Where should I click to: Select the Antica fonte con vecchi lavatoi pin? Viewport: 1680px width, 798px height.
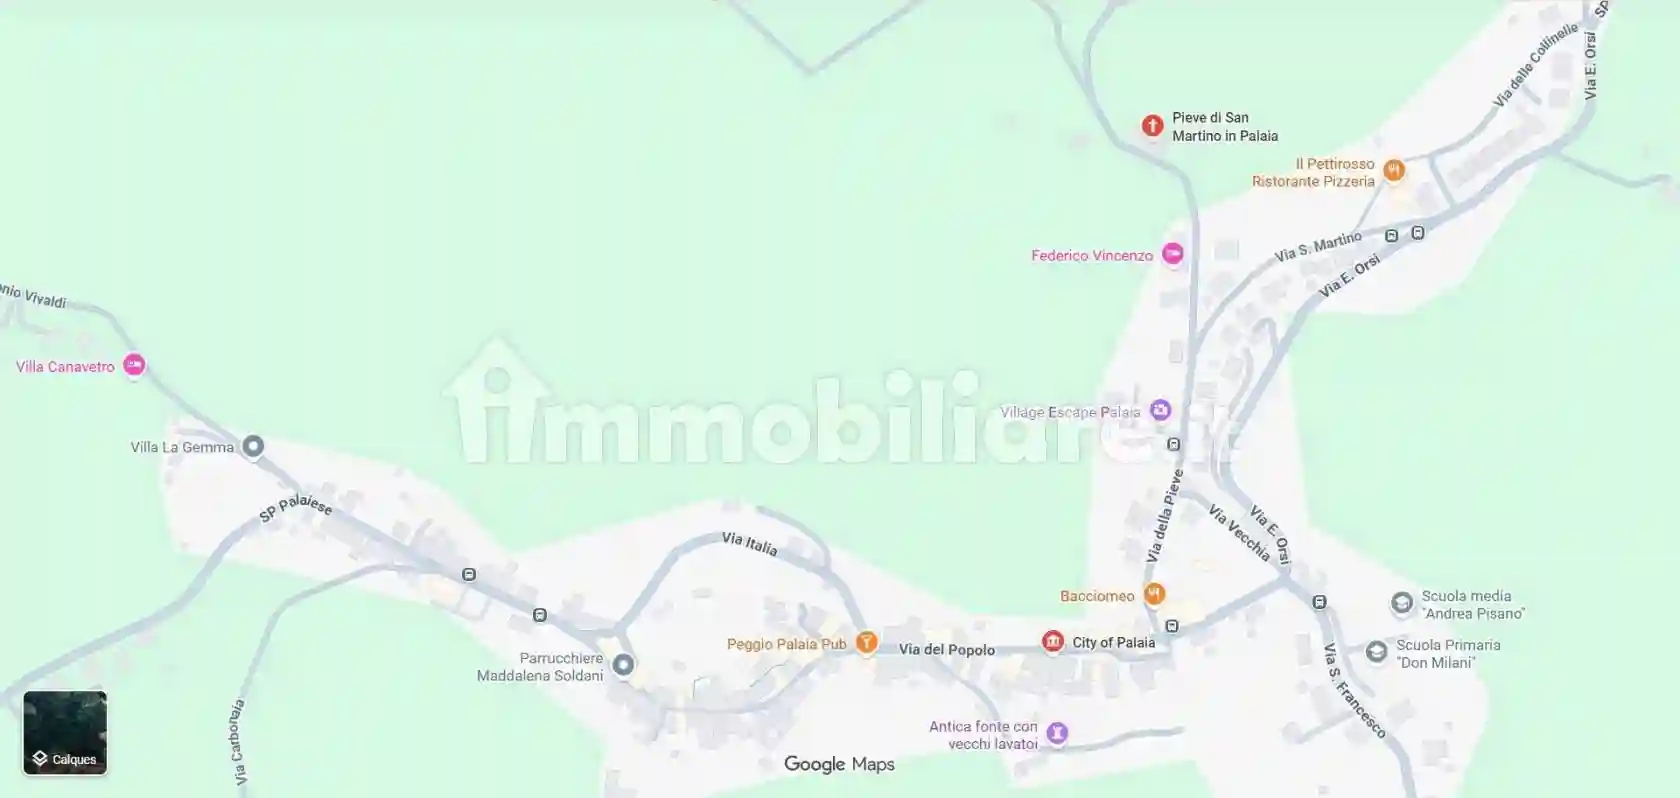(1057, 734)
